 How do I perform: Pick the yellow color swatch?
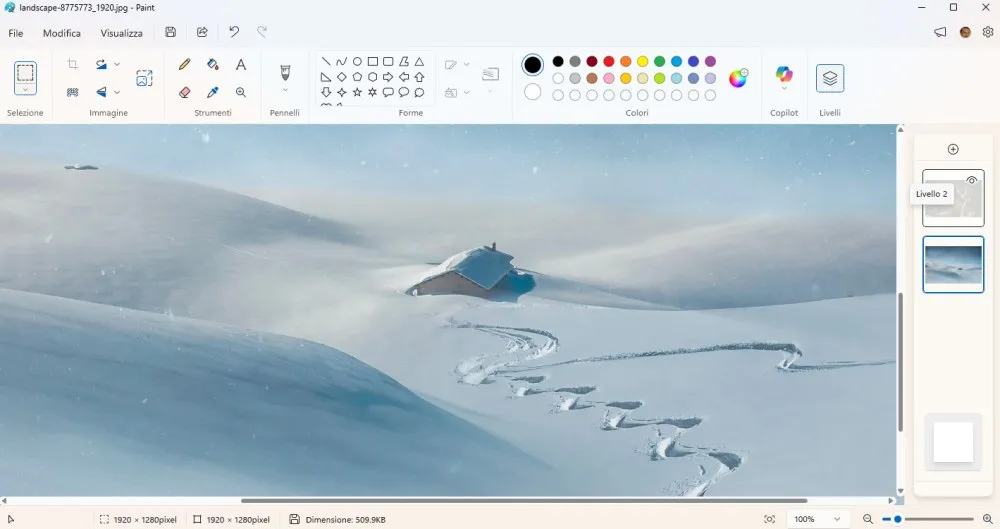coord(642,61)
